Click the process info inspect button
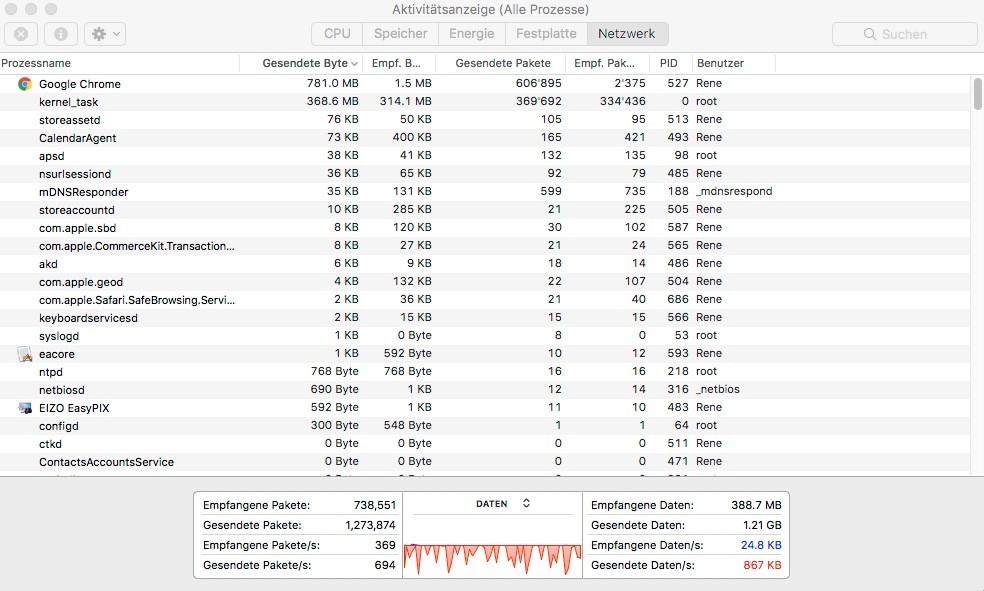The image size is (984, 591). [x=60, y=34]
